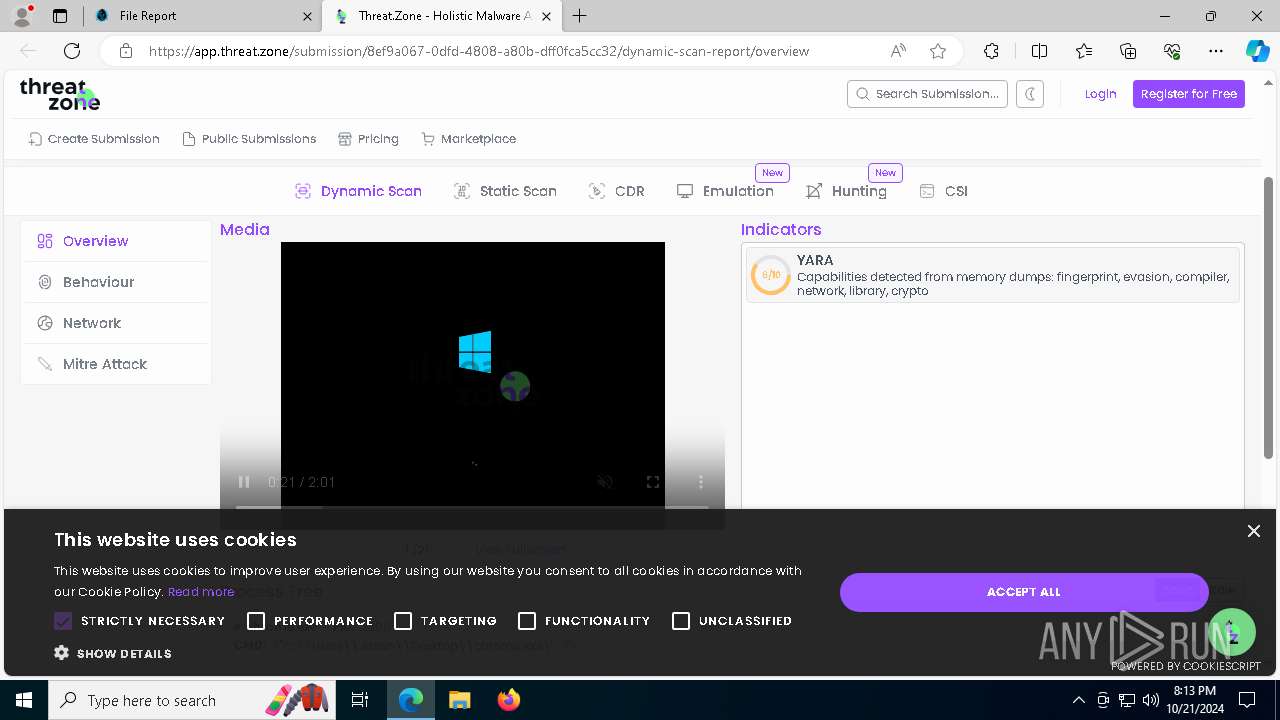The width and height of the screenshot is (1280, 720).
Task: Open File Explorer from taskbar
Action: [x=460, y=700]
